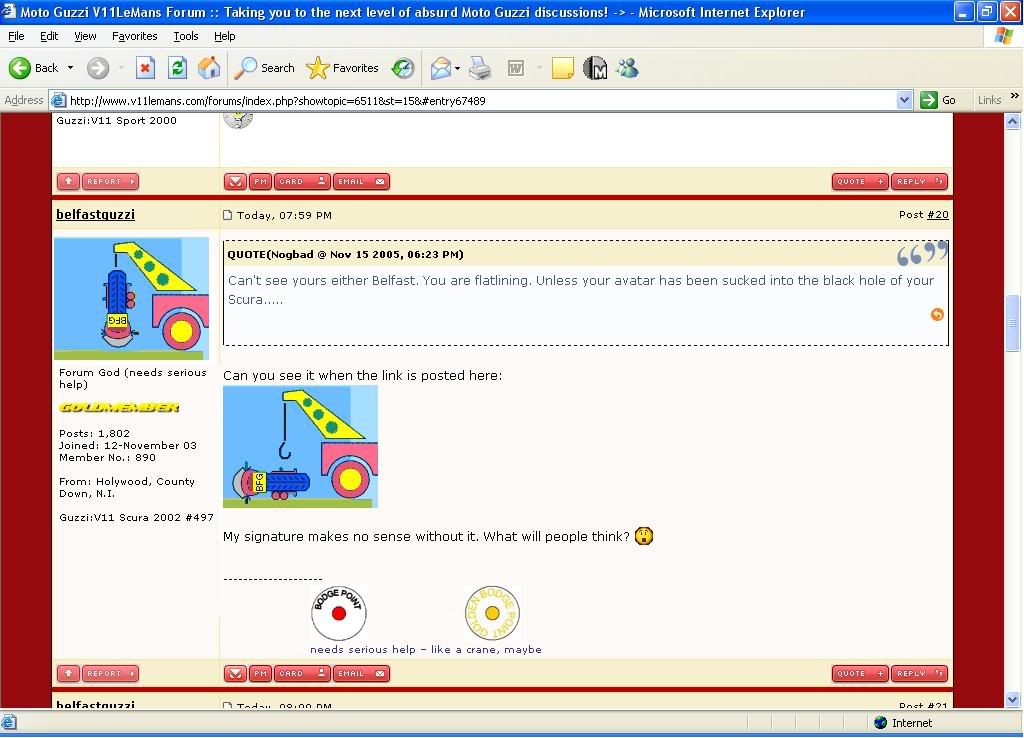Open the File menu
This screenshot has height=738, width=1024.
click(x=16, y=36)
